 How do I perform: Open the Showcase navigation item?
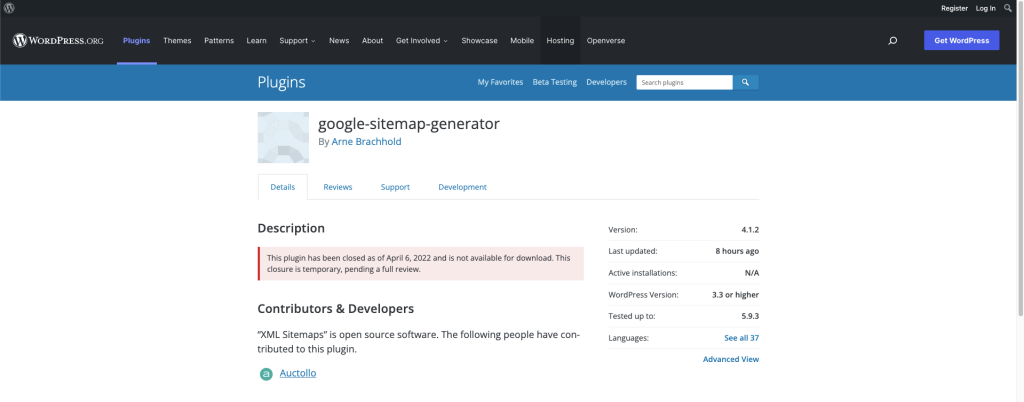coord(479,40)
